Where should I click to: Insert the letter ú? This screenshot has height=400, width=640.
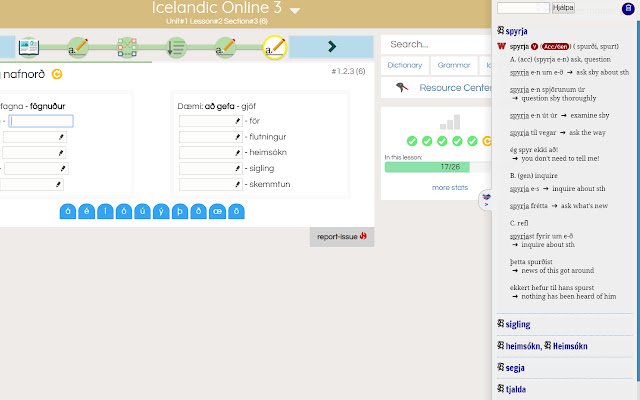point(142,211)
